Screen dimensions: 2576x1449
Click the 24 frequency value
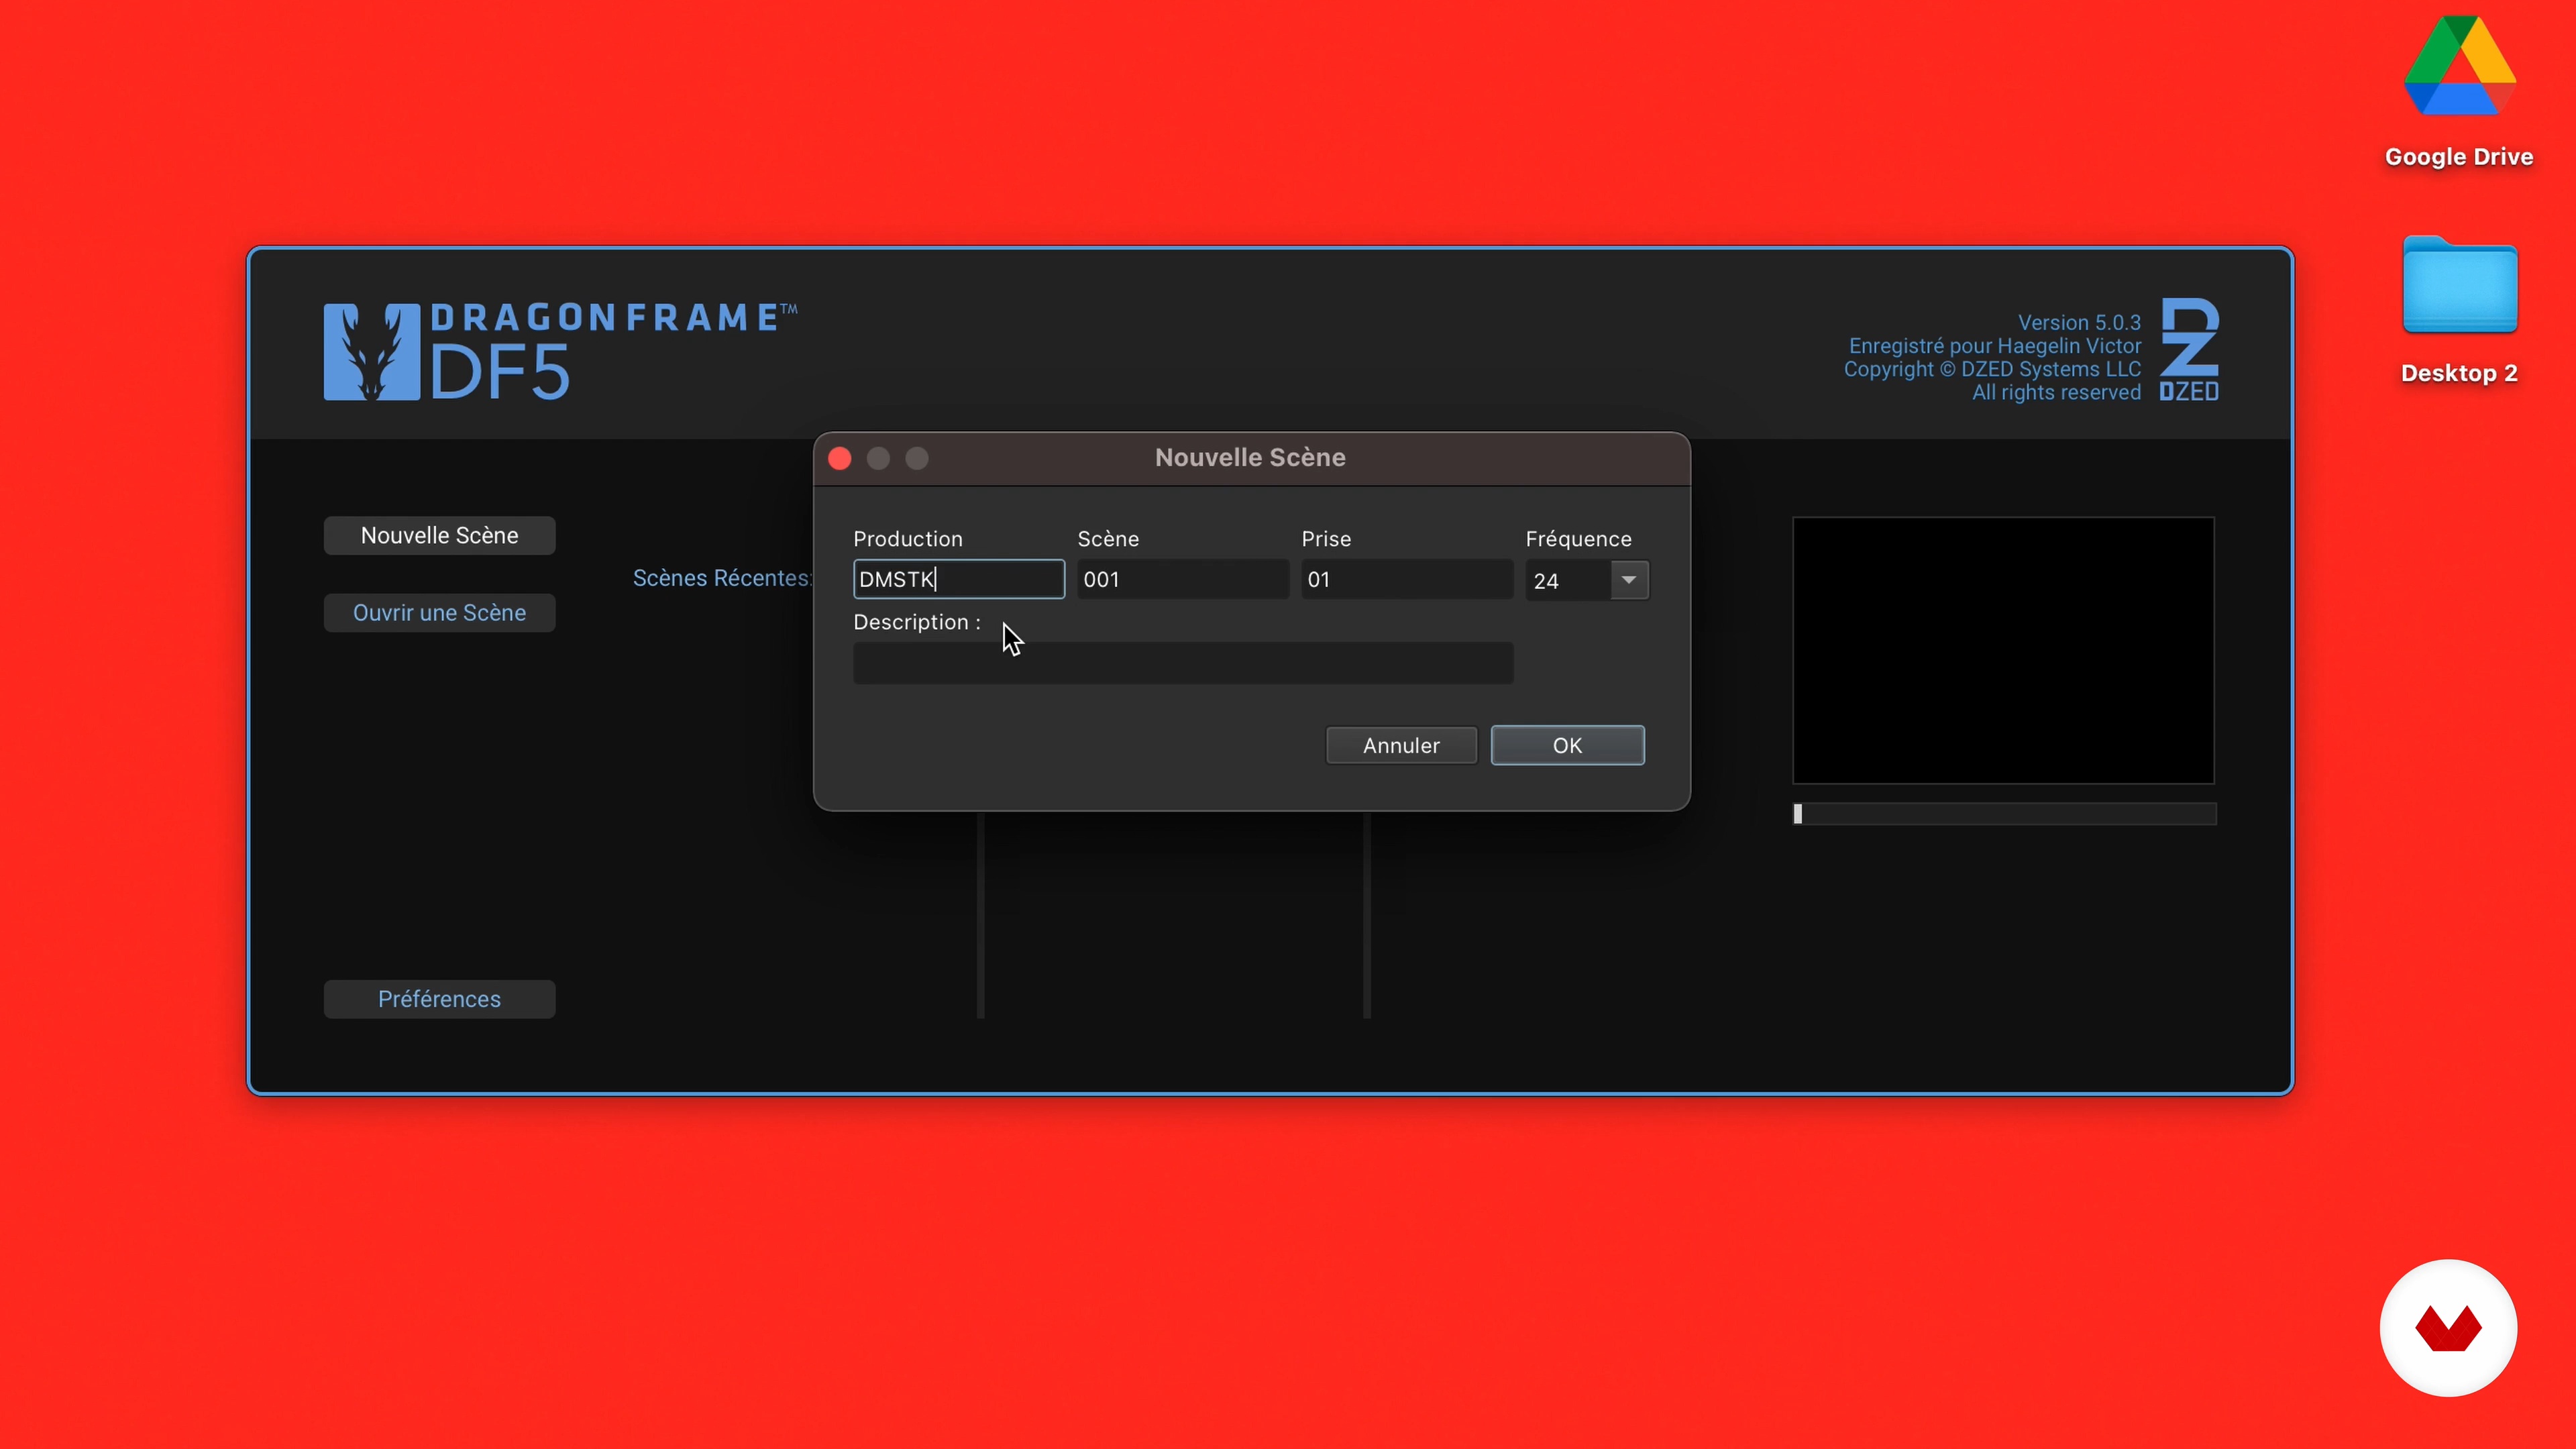tap(1546, 581)
